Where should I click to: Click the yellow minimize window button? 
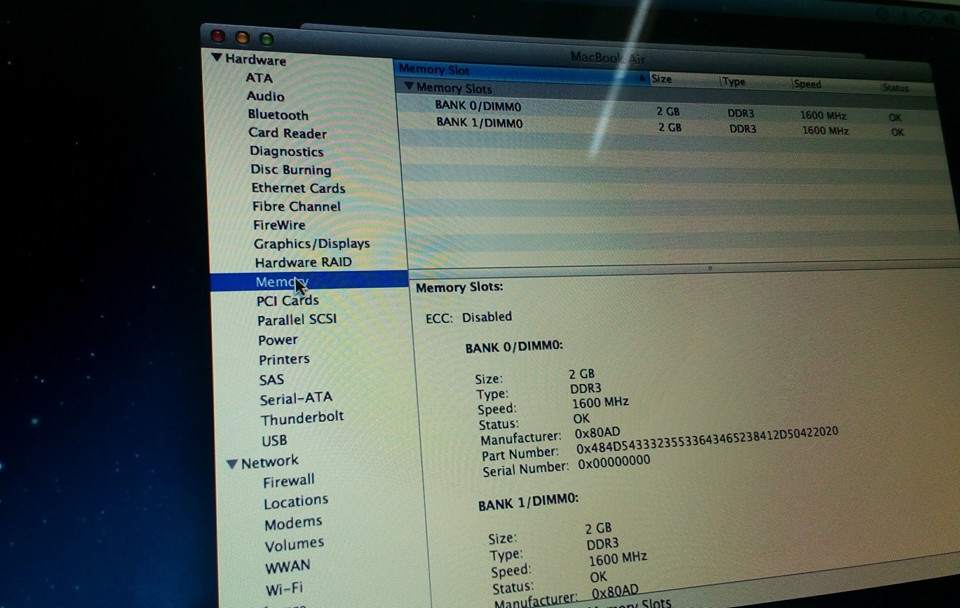coord(241,38)
